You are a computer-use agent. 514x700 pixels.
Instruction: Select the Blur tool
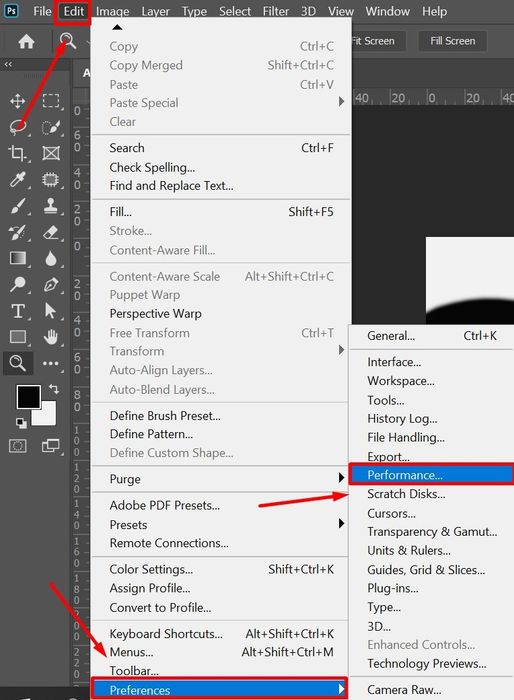click(50, 258)
